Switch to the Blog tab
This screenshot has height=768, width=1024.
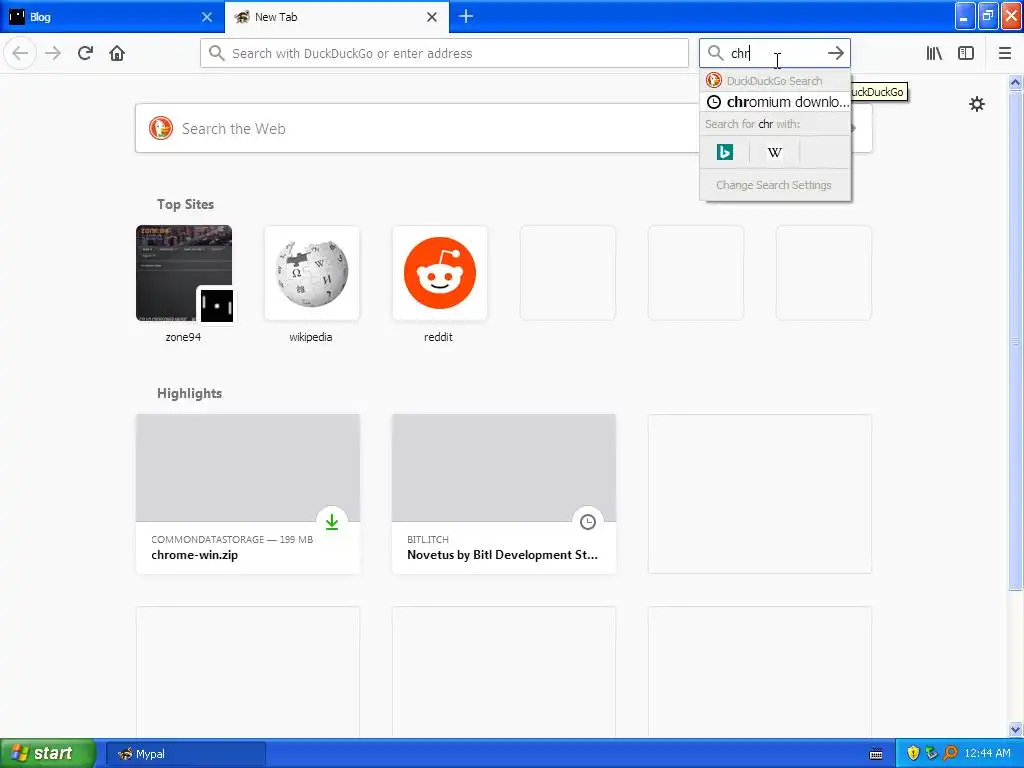[x=112, y=17]
